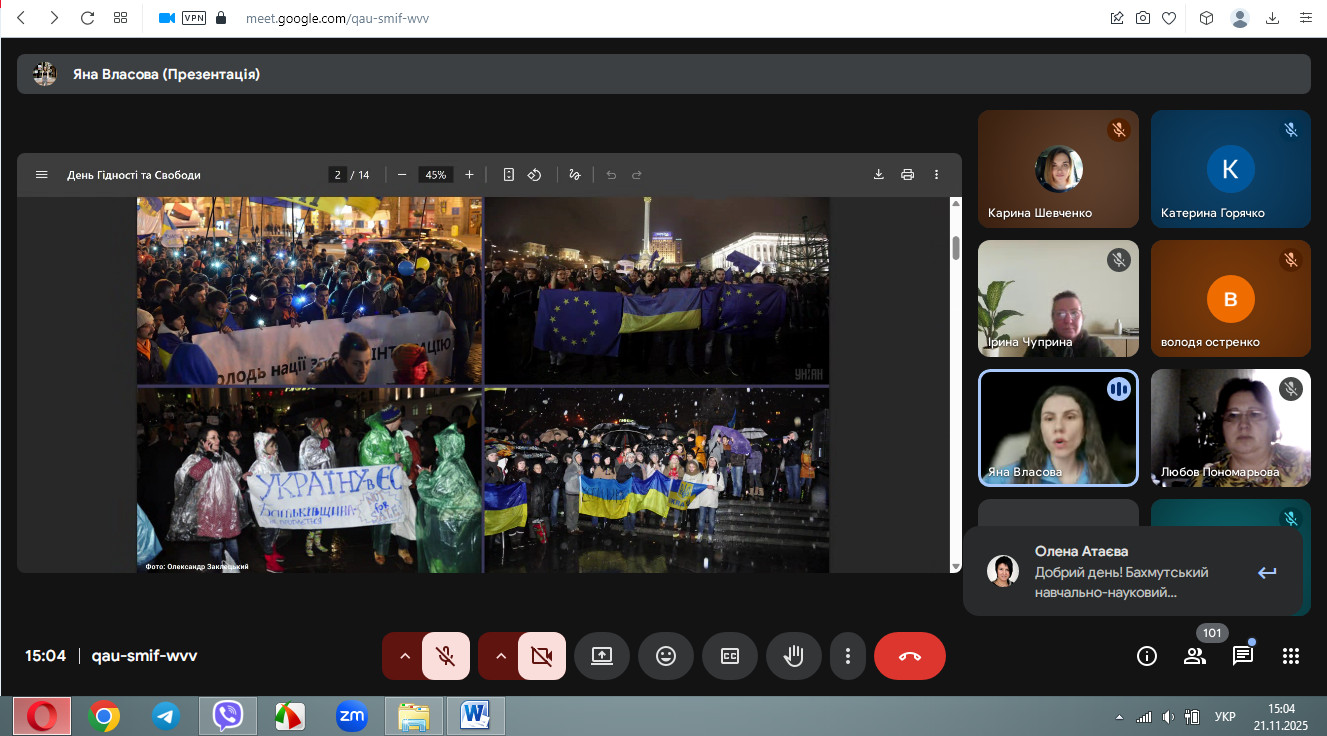The image size is (1327, 736).
Task: Click the red Leave call button
Action: pyautogui.click(x=909, y=656)
